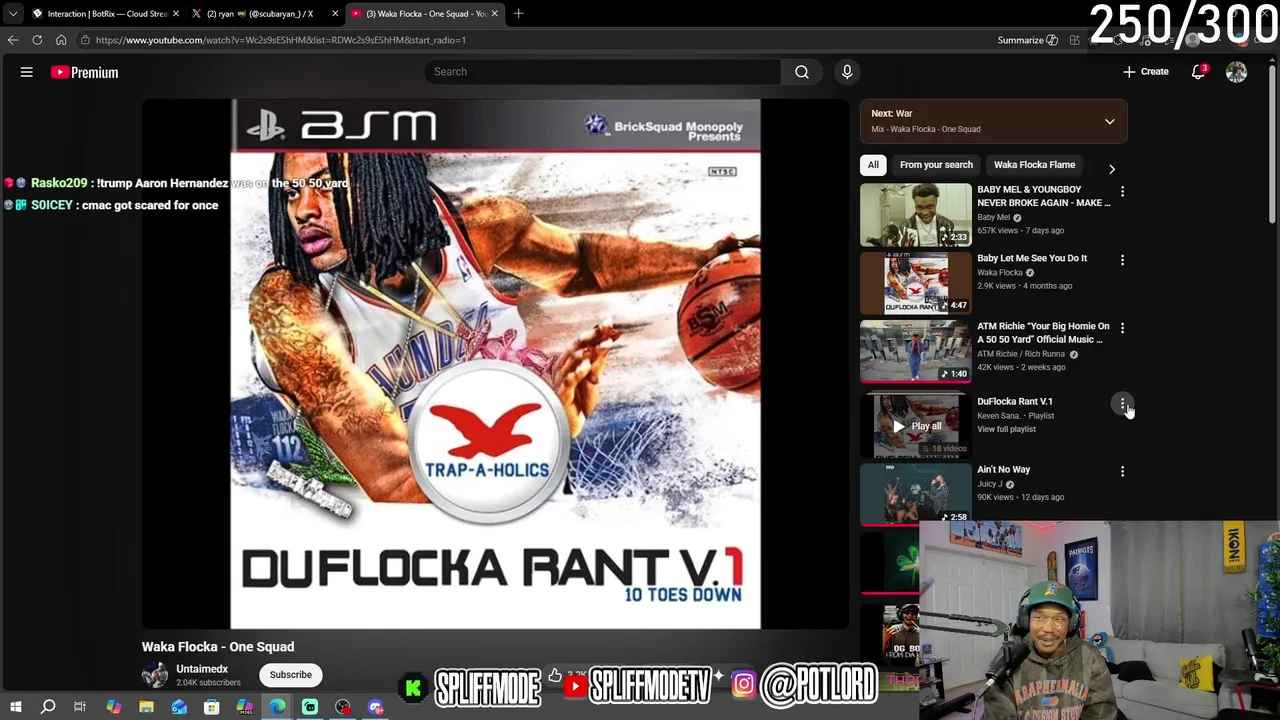1280x720 pixels.
Task: Open the browser tab list dropdown
Action: click(13, 14)
